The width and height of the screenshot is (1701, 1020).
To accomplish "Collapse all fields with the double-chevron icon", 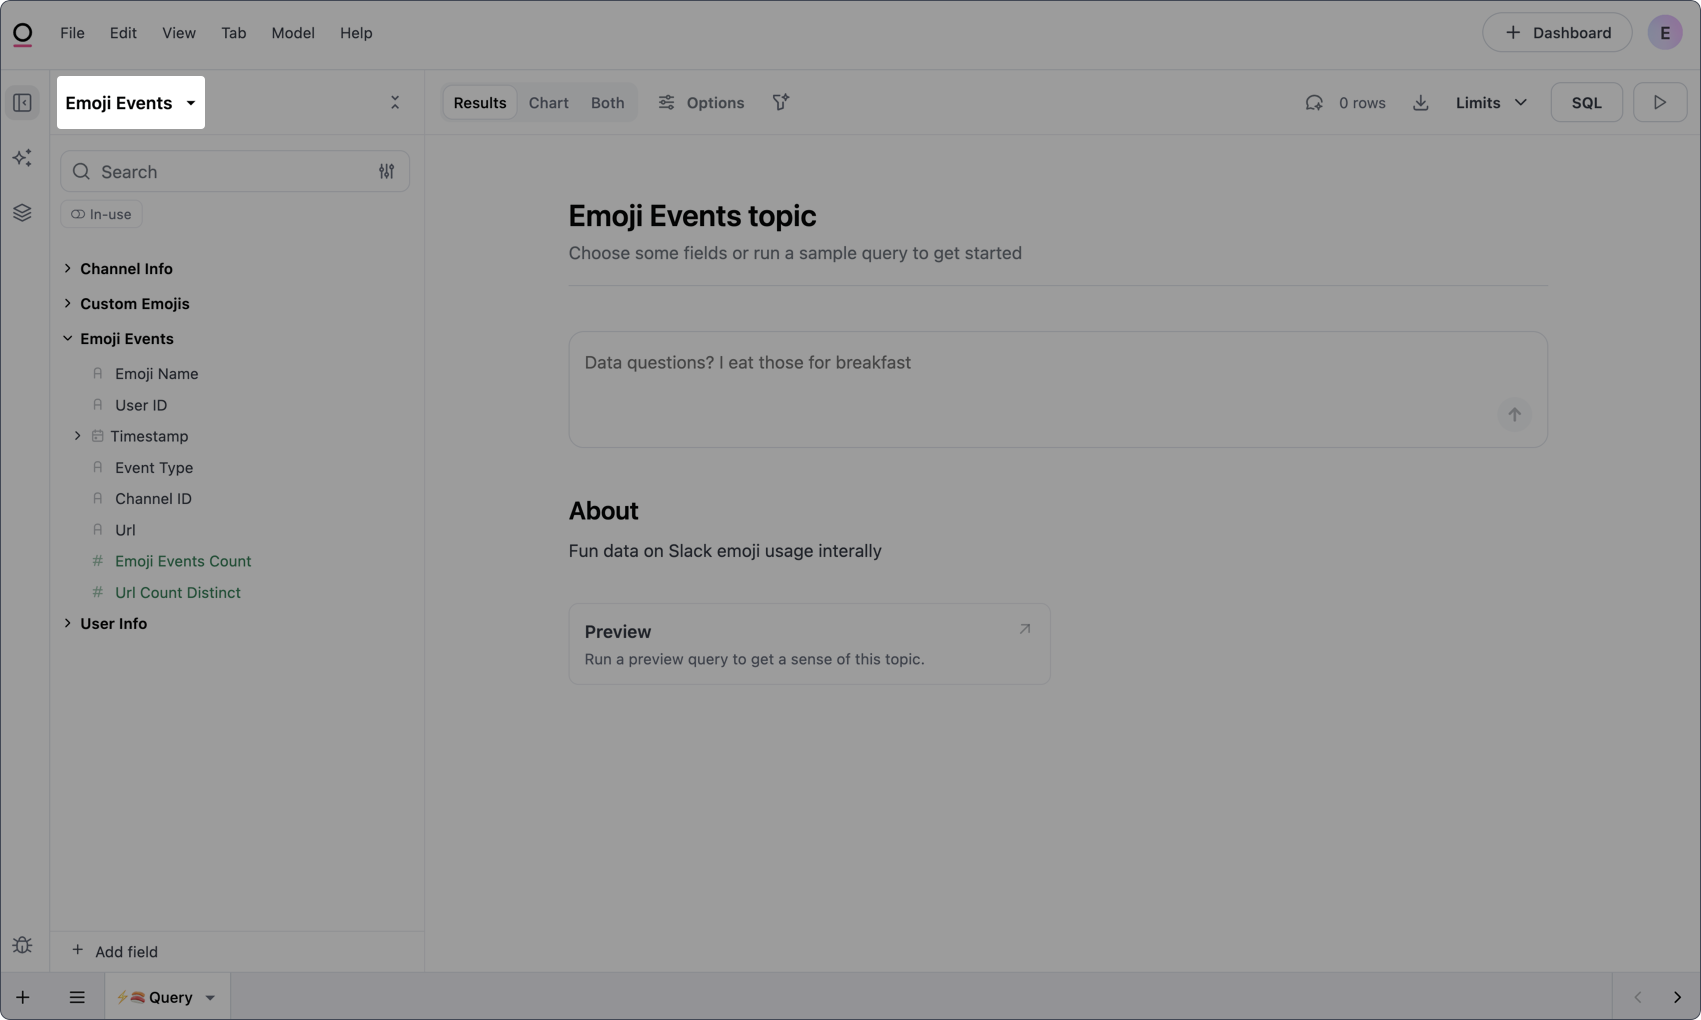I will [x=394, y=102].
